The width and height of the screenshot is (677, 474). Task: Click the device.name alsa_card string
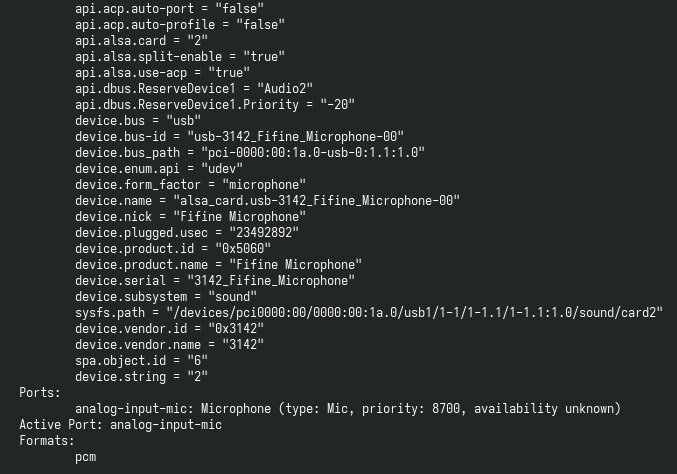coord(316,200)
